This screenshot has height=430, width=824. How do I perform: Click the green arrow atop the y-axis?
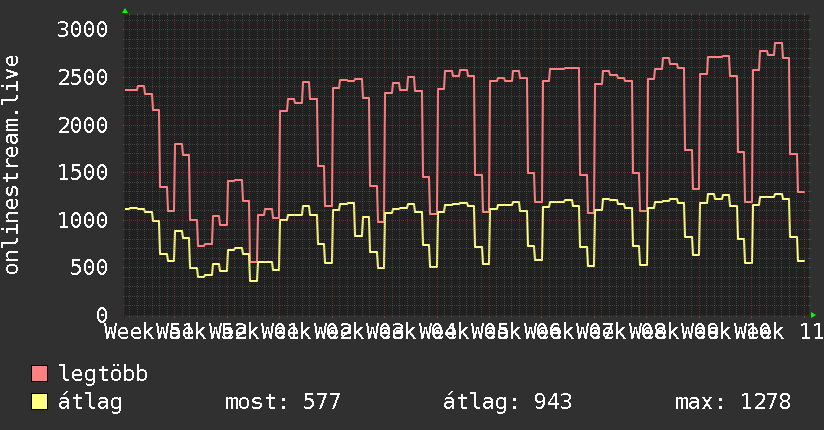pyautogui.click(x=125, y=11)
